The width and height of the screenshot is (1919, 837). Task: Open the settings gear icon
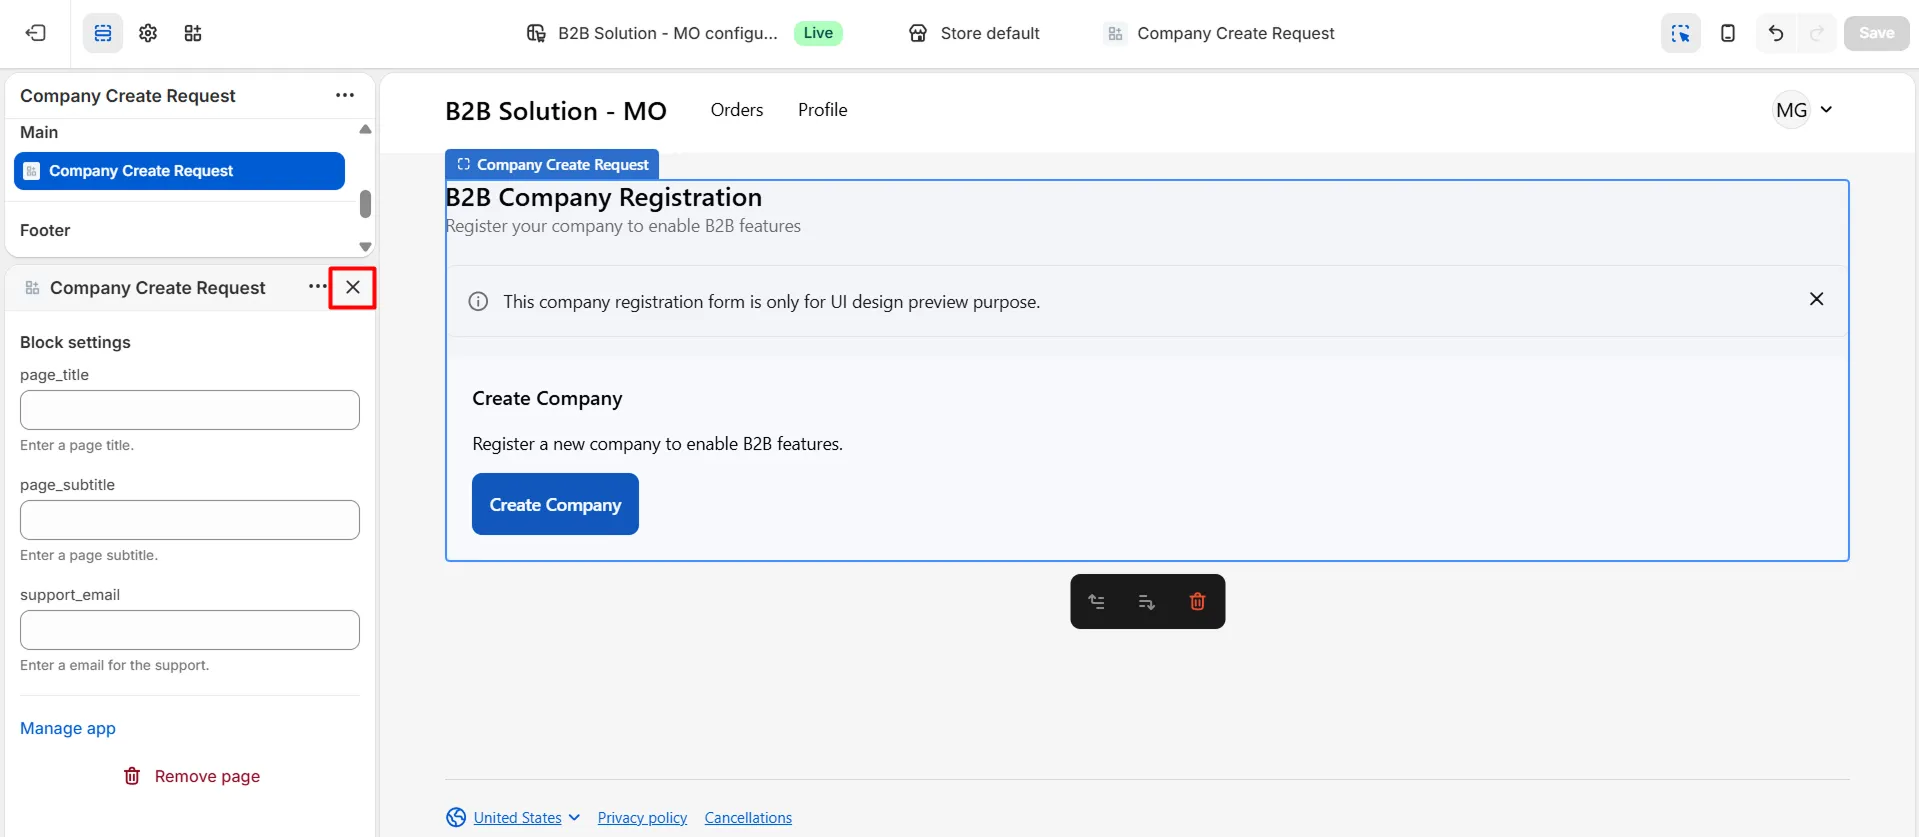coord(148,33)
